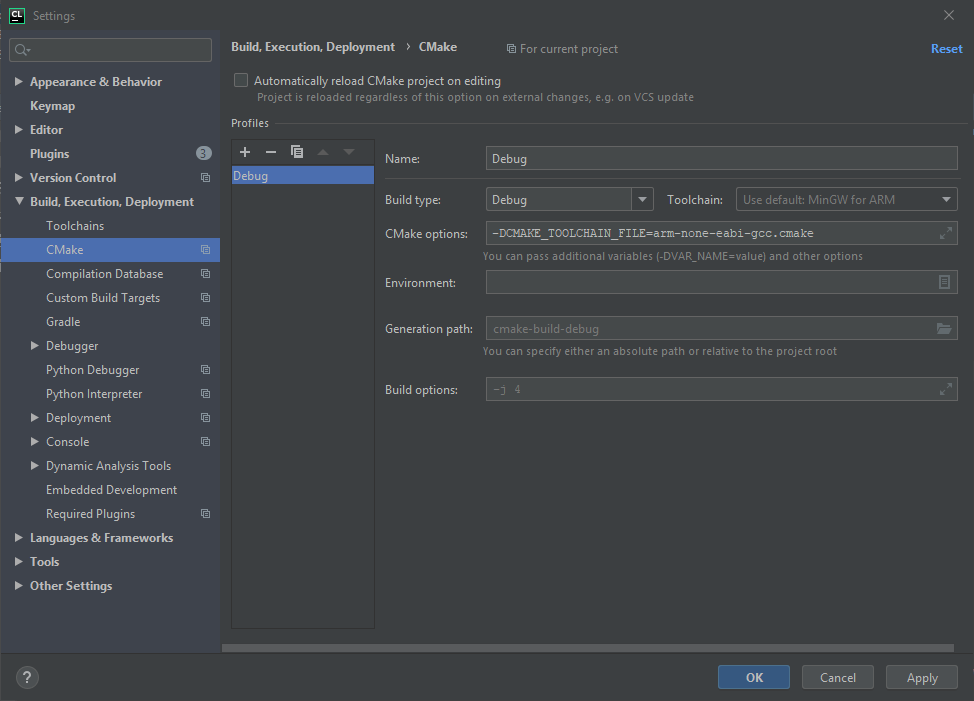Move profile down arrow

click(x=349, y=152)
